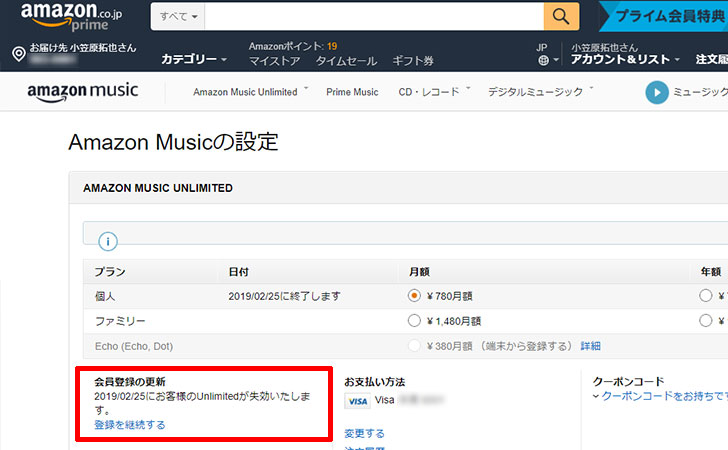The height and width of the screenshot is (450, 728).
Task: Click the クーポンコード heading
Action: pyautogui.click(x=629, y=382)
